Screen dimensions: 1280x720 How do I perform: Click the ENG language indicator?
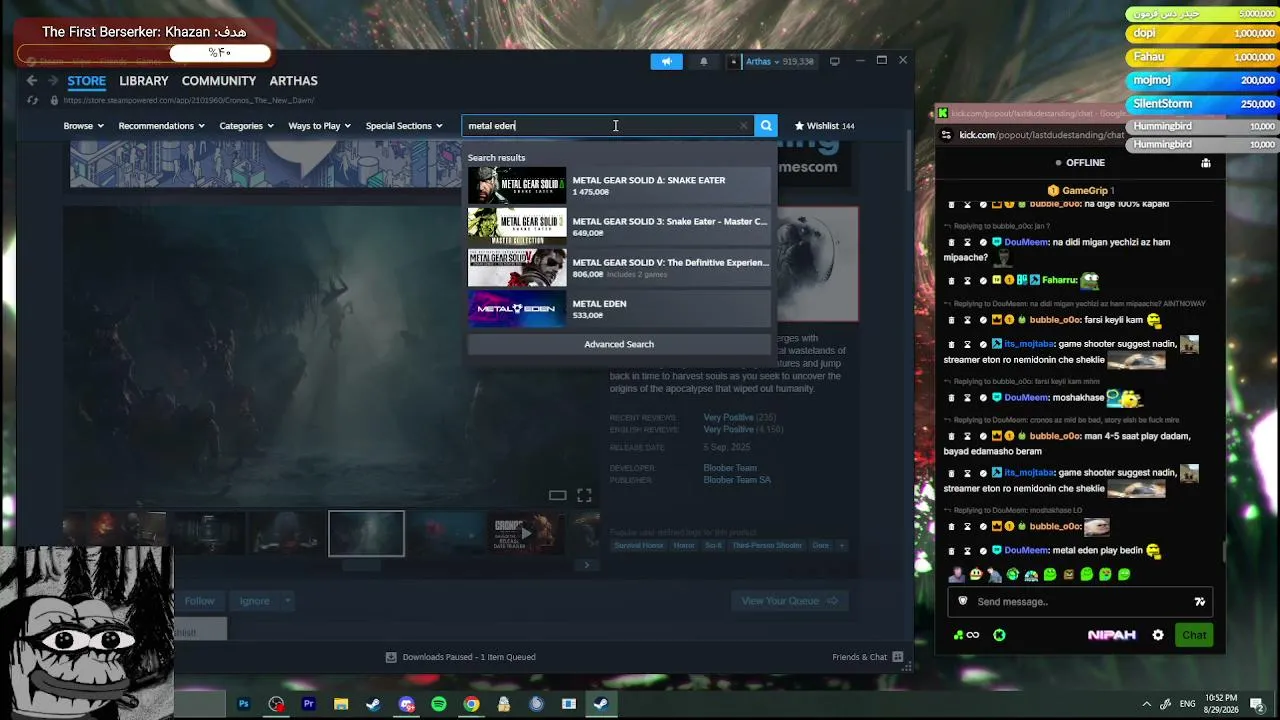point(1189,704)
